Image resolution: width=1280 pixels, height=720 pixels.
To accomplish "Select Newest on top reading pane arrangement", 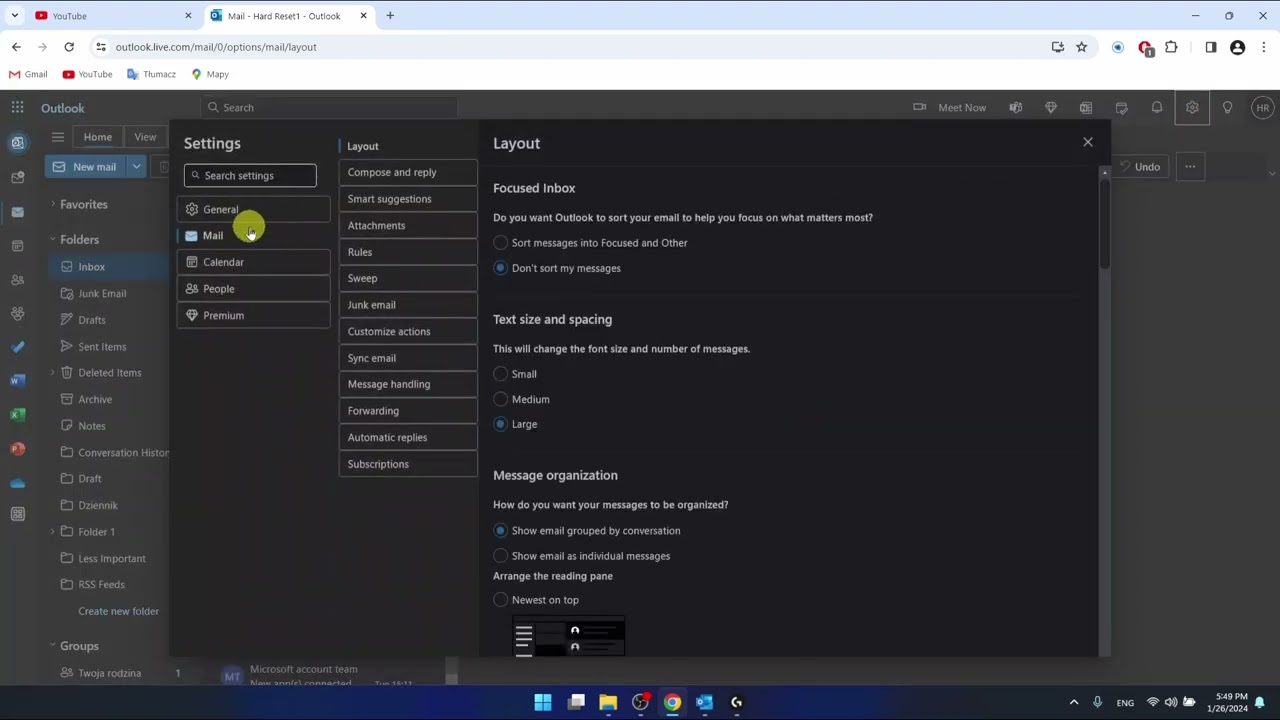I will (x=501, y=600).
